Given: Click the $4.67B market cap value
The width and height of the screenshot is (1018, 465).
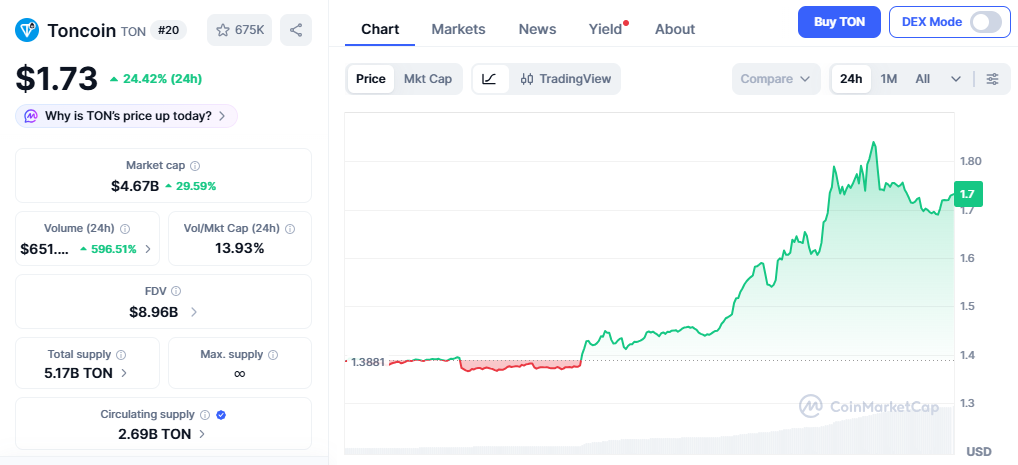Looking at the screenshot, I should (135, 186).
